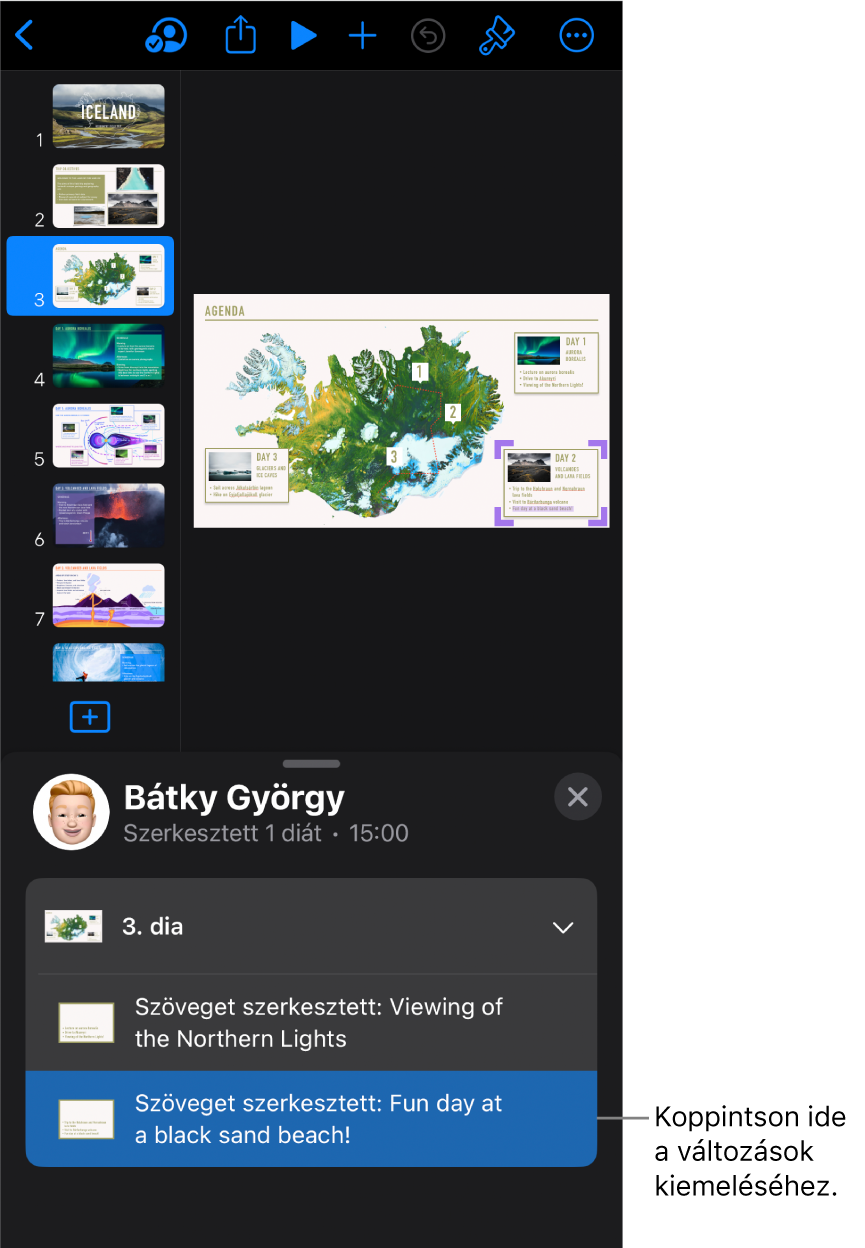The image size is (865, 1248).
Task: Tap the DAY 1 Aurora Borealis box on slide
Action: click(557, 363)
